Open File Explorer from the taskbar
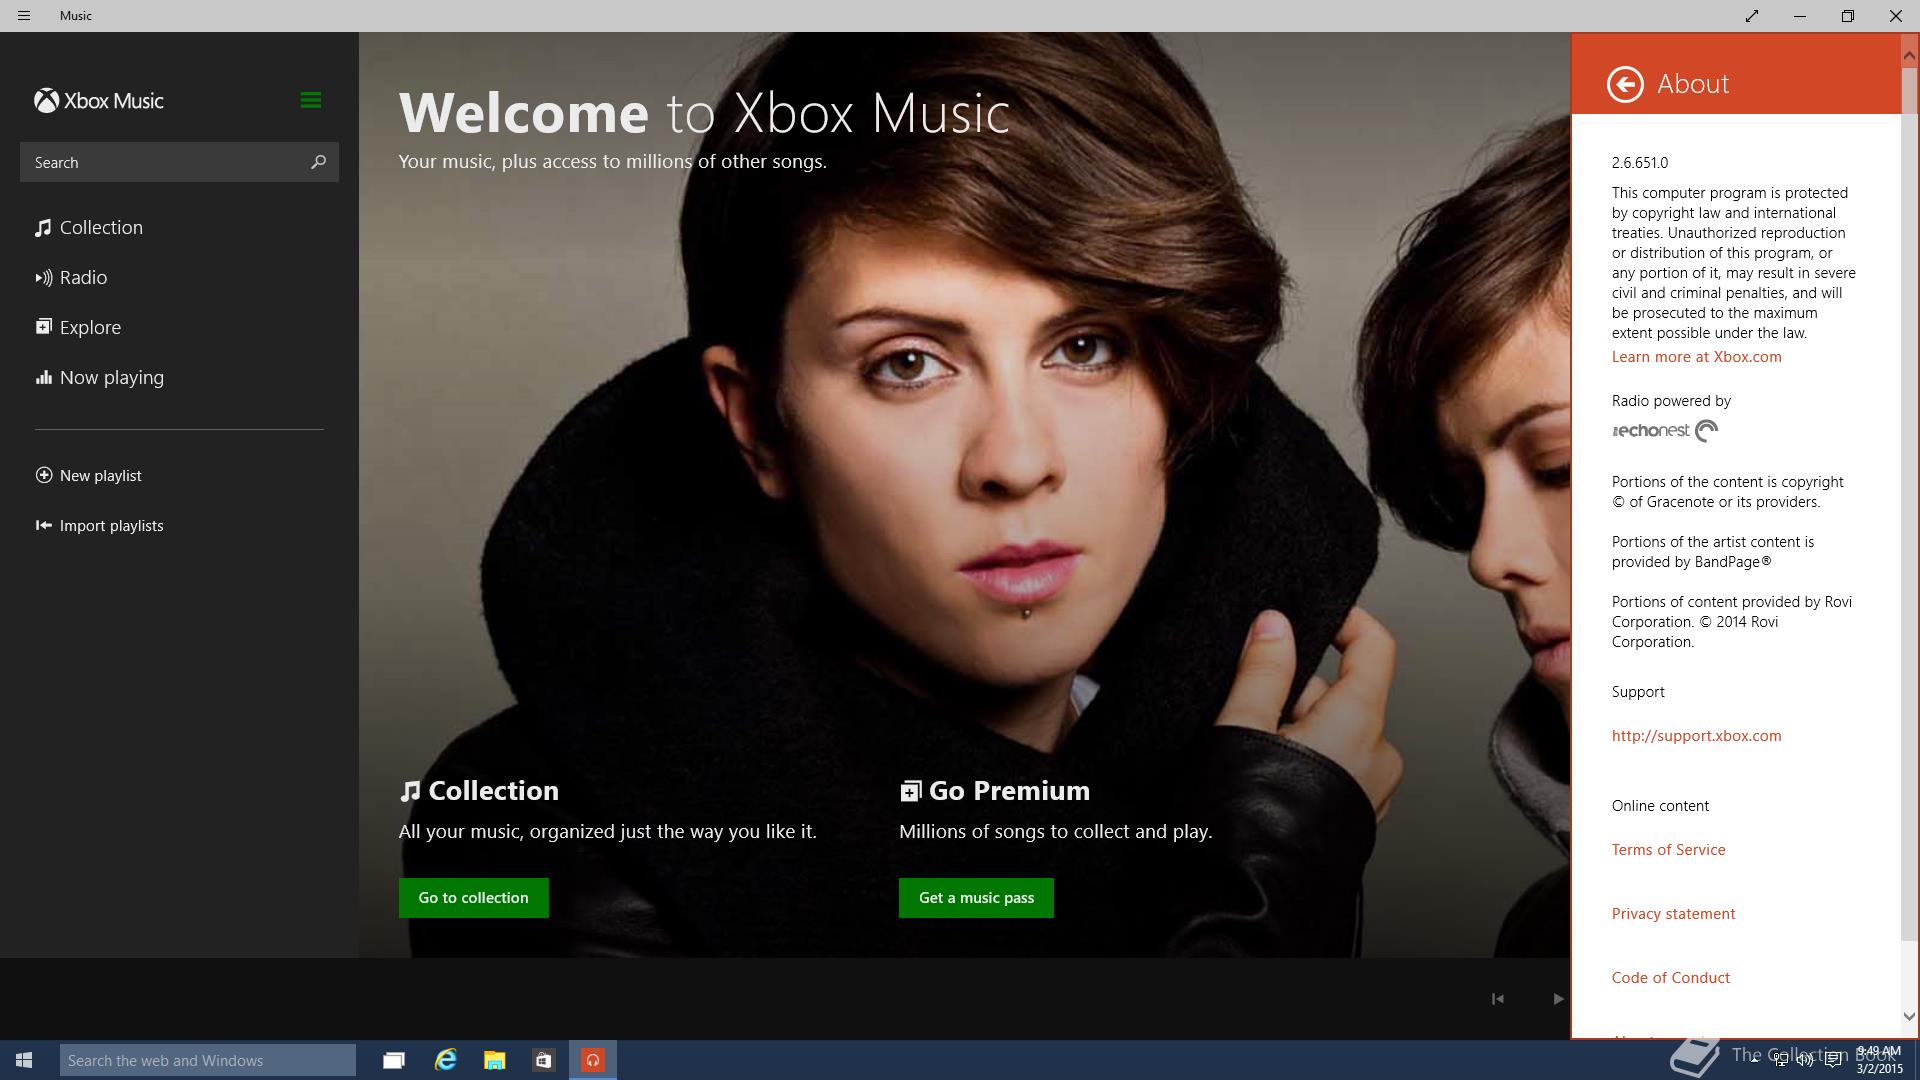1920x1080 pixels. (x=495, y=1060)
